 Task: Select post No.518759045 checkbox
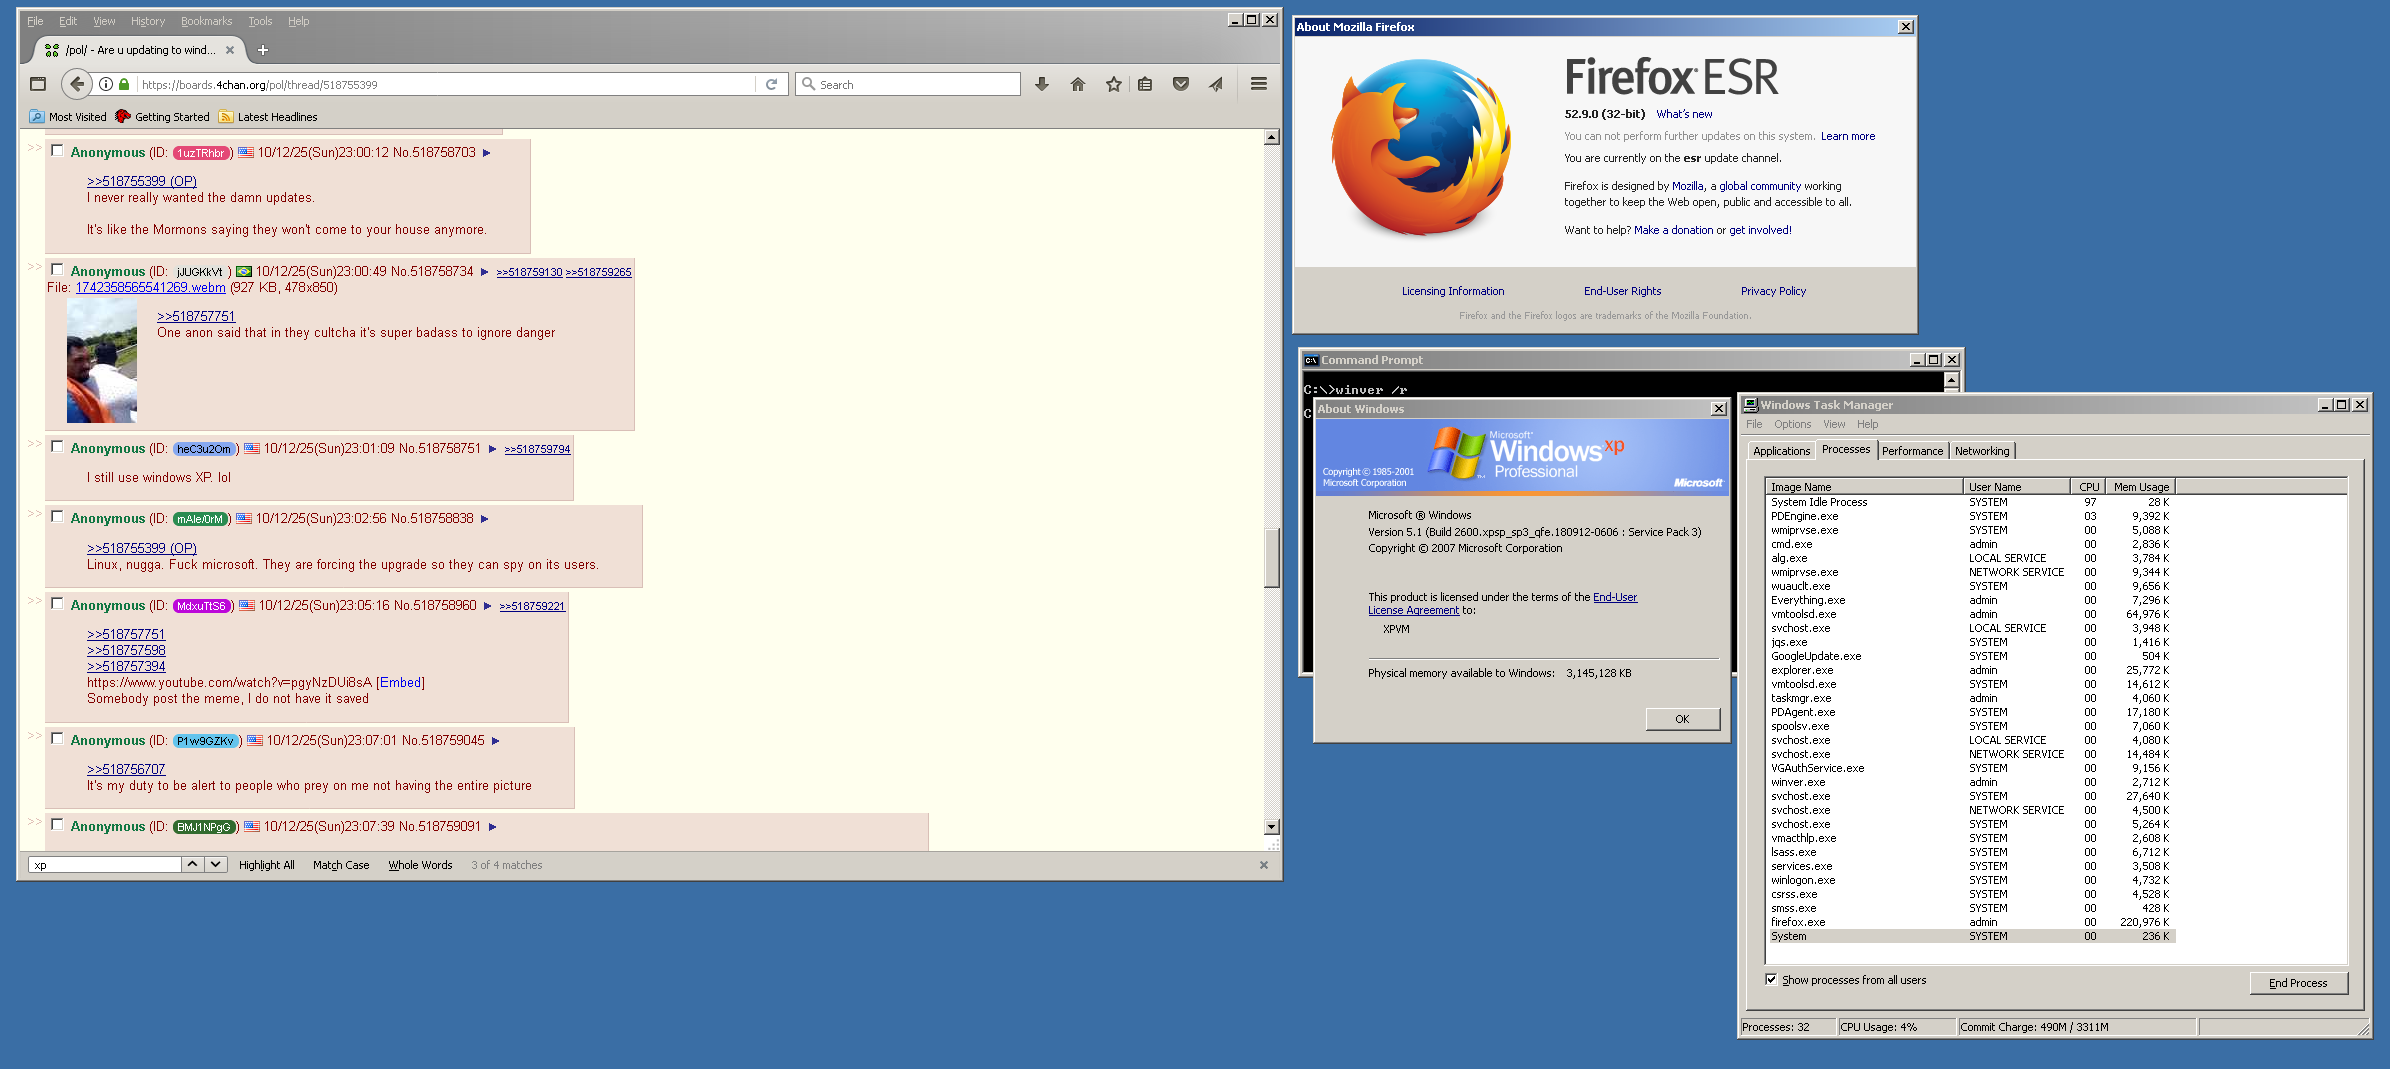(x=57, y=739)
